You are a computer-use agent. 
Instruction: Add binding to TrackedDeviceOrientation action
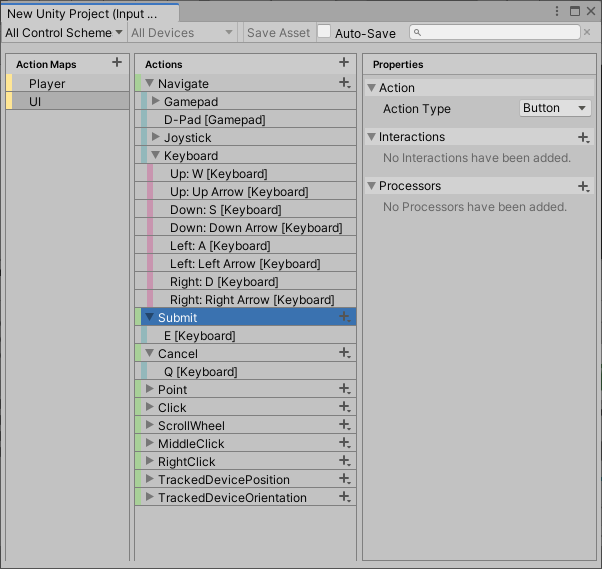coord(344,497)
